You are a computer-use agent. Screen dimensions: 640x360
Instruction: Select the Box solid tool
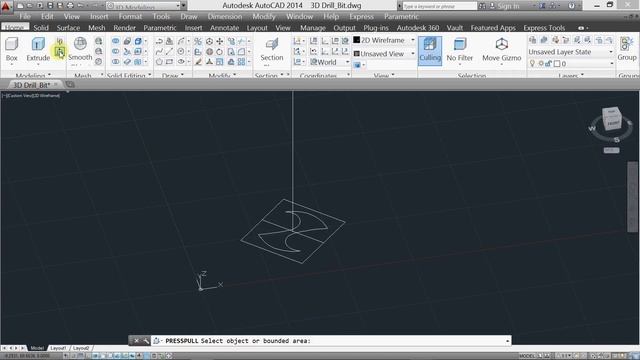tap(12, 49)
